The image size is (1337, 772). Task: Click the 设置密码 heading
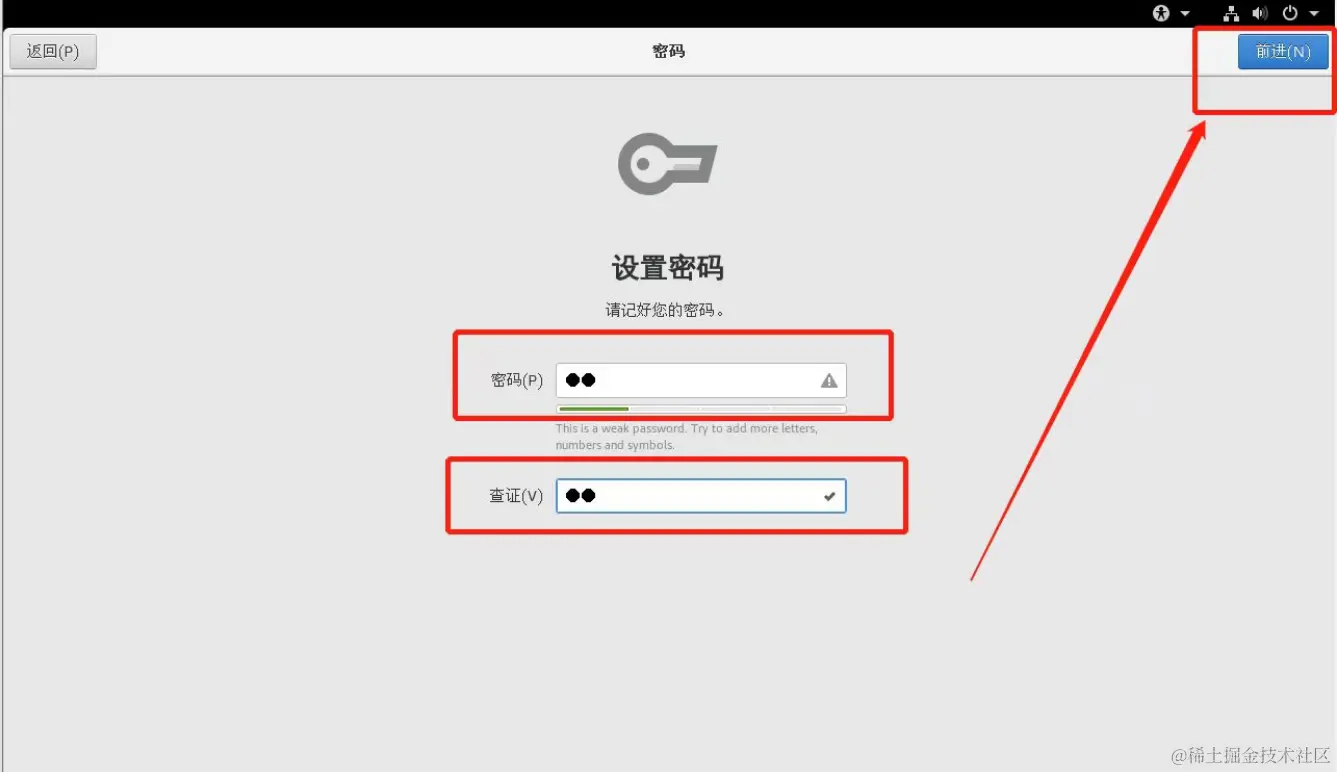667,268
